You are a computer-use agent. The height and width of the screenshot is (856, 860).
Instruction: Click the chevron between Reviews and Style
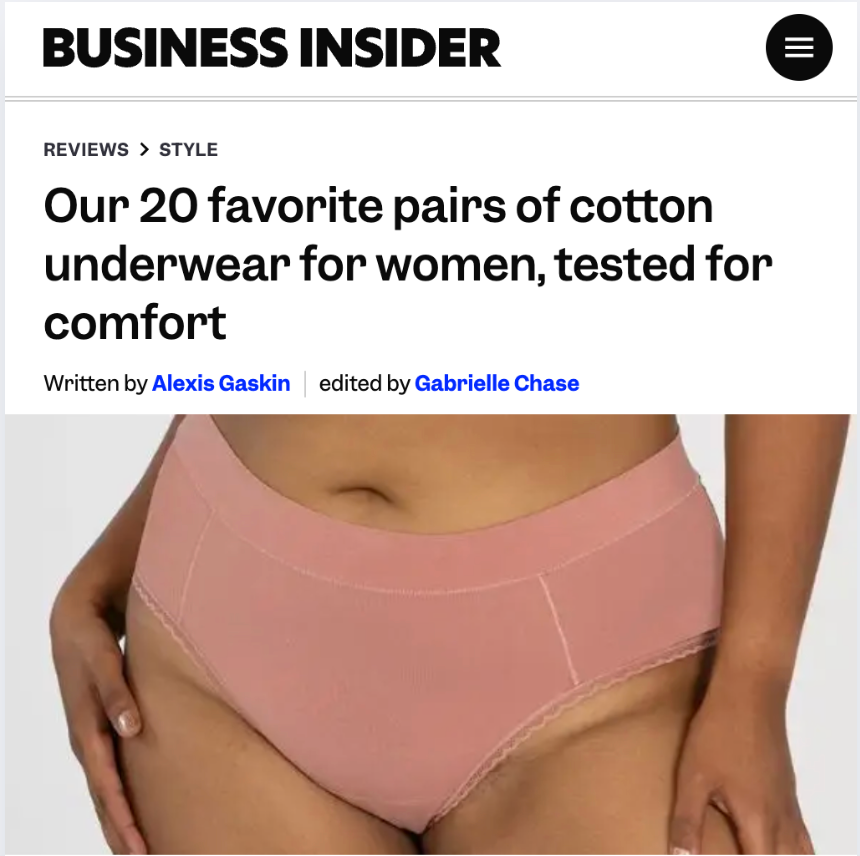[x=144, y=149]
